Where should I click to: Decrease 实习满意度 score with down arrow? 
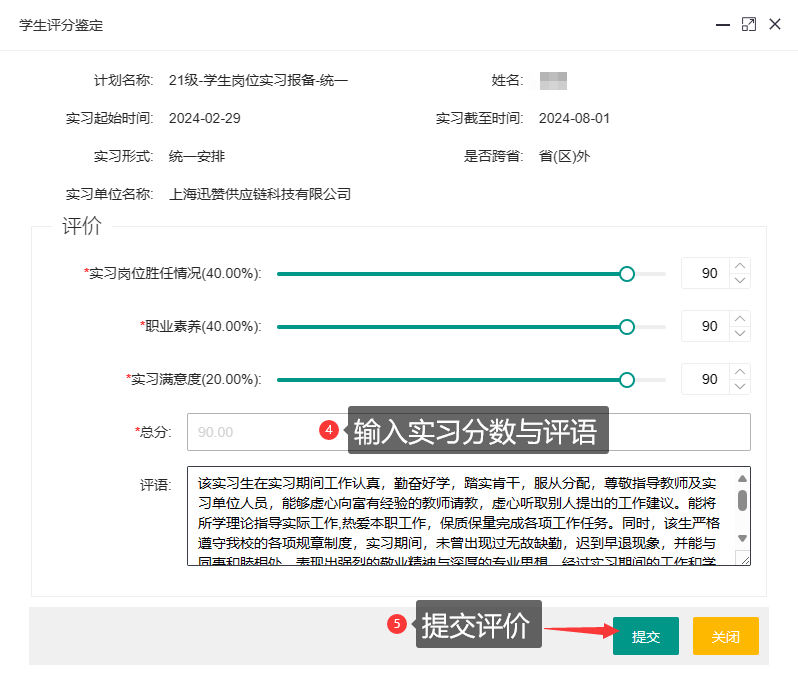(x=740, y=387)
